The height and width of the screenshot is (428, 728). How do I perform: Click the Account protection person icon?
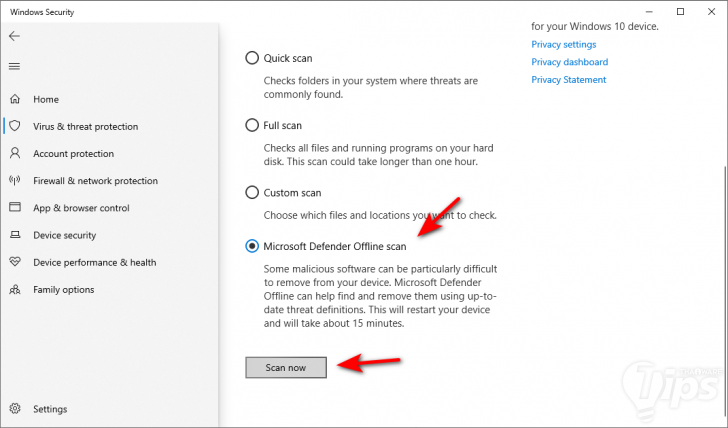(x=14, y=154)
